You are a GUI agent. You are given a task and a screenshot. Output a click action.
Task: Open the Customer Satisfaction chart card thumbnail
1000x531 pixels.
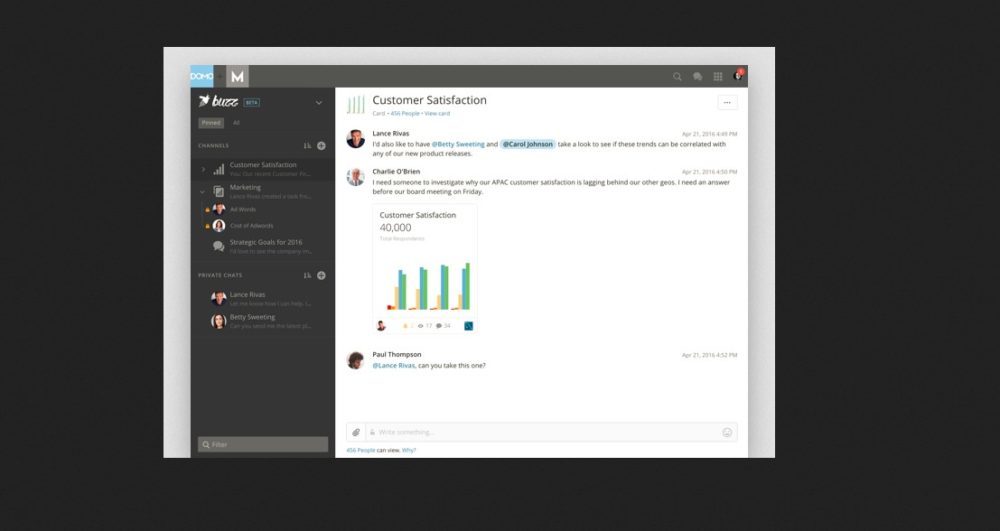click(x=425, y=268)
